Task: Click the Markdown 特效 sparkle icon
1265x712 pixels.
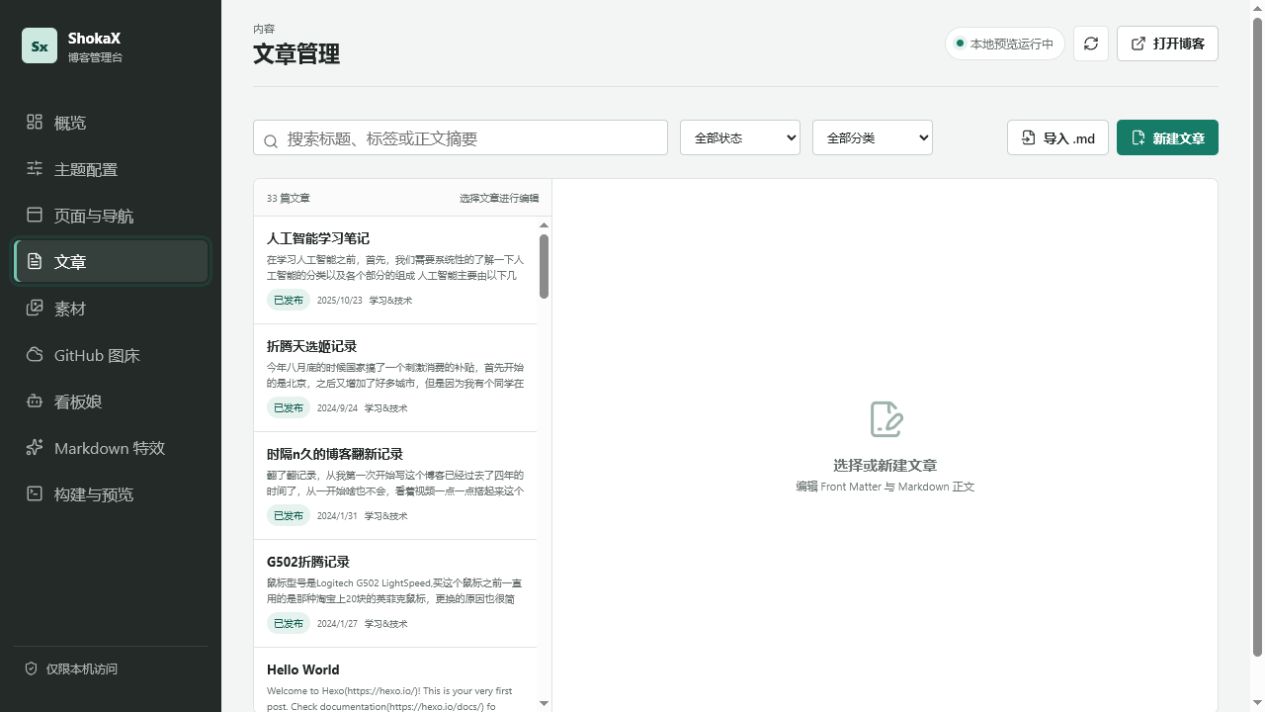Action: click(x=35, y=448)
